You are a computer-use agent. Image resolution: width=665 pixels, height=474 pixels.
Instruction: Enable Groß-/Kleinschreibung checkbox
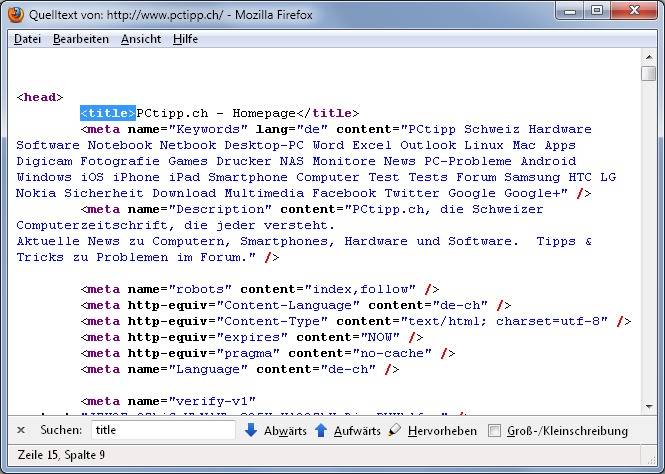click(495, 431)
